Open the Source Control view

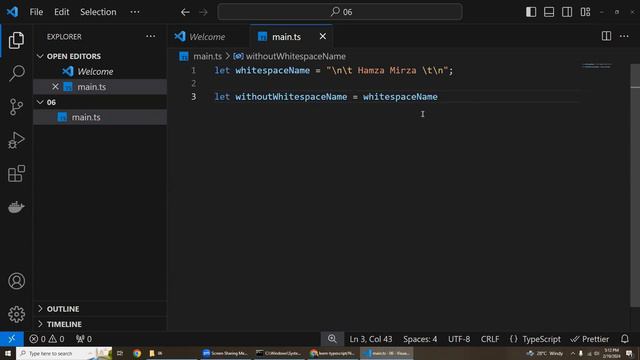[16, 107]
